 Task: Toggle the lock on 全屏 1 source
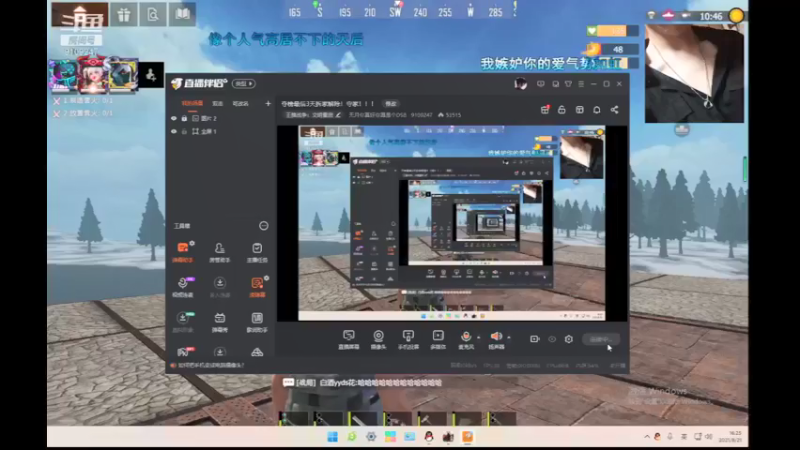(184, 132)
